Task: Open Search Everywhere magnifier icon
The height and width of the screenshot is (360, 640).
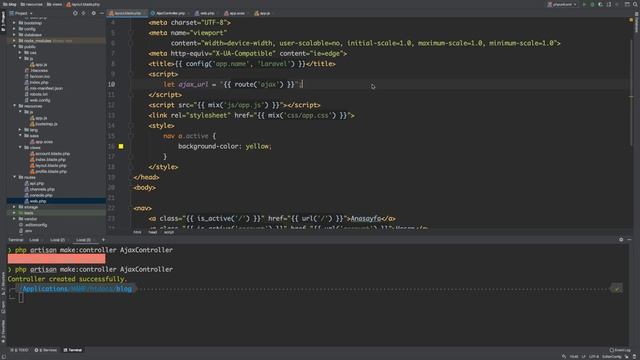Action: coord(635,4)
